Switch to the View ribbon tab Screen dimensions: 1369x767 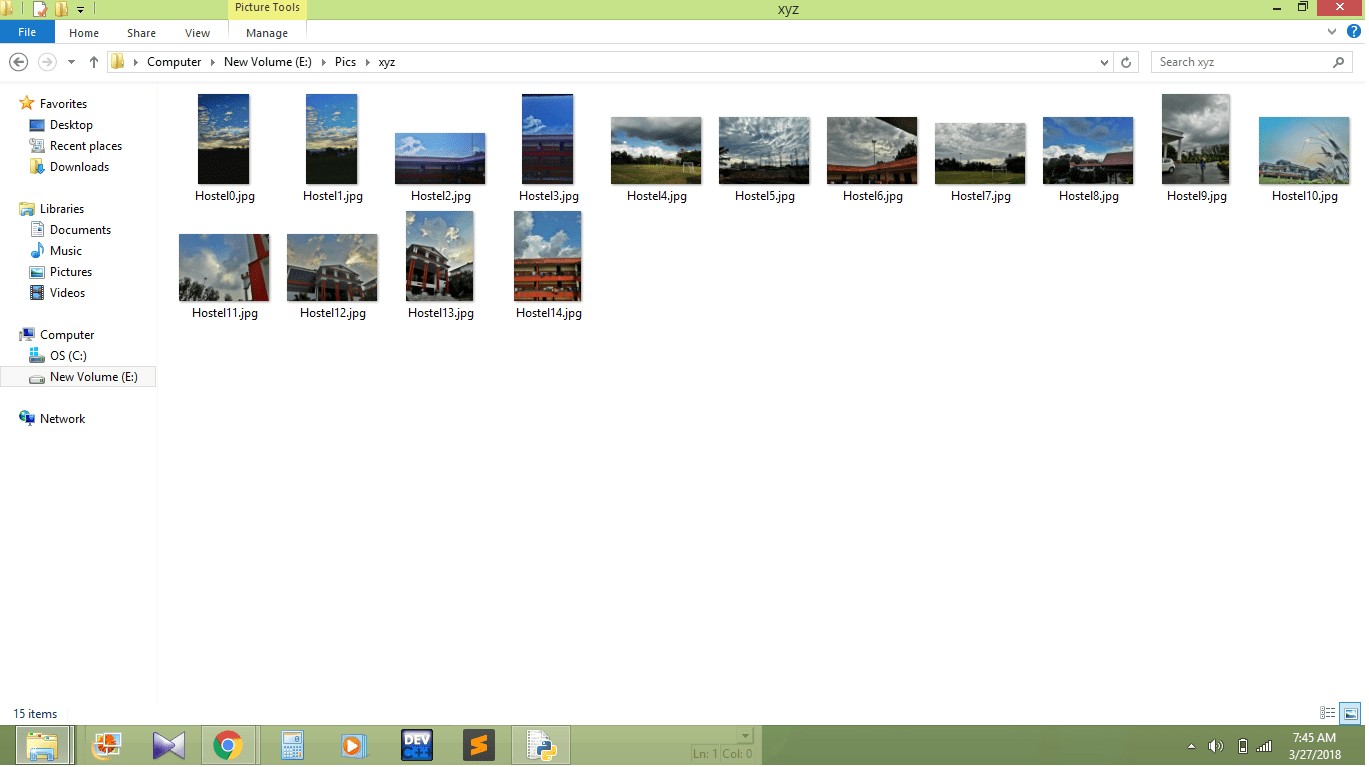pyautogui.click(x=198, y=33)
